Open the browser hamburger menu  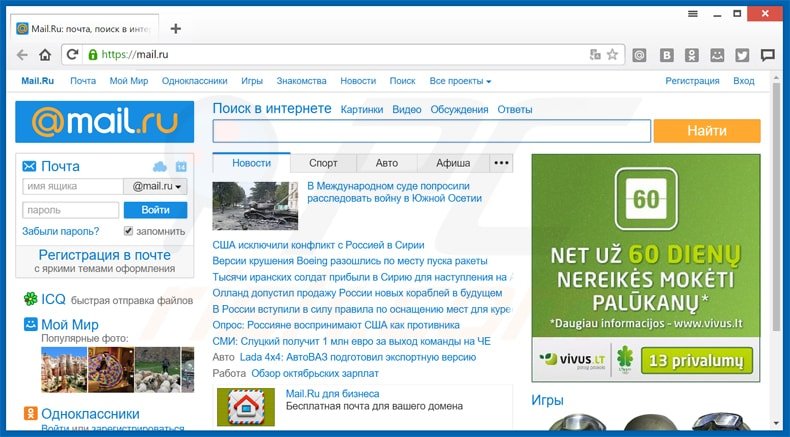click(x=693, y=14)
